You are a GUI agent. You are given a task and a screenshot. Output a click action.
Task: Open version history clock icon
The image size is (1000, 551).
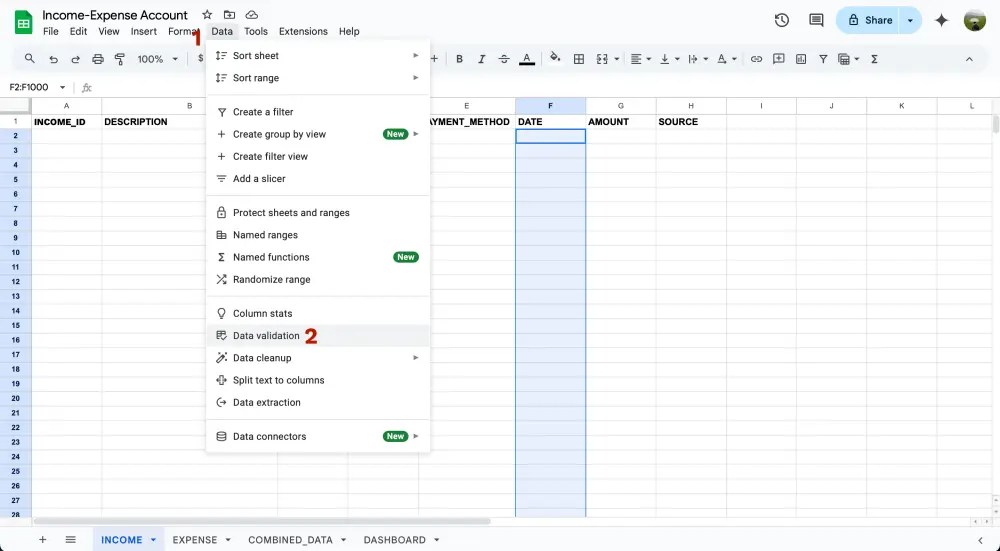point(782,20)
